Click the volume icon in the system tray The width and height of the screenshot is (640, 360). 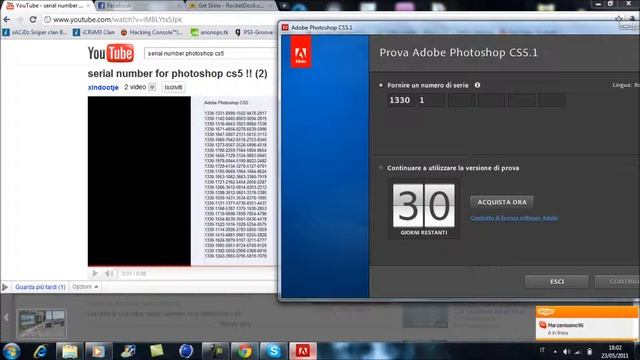point(567,351)
